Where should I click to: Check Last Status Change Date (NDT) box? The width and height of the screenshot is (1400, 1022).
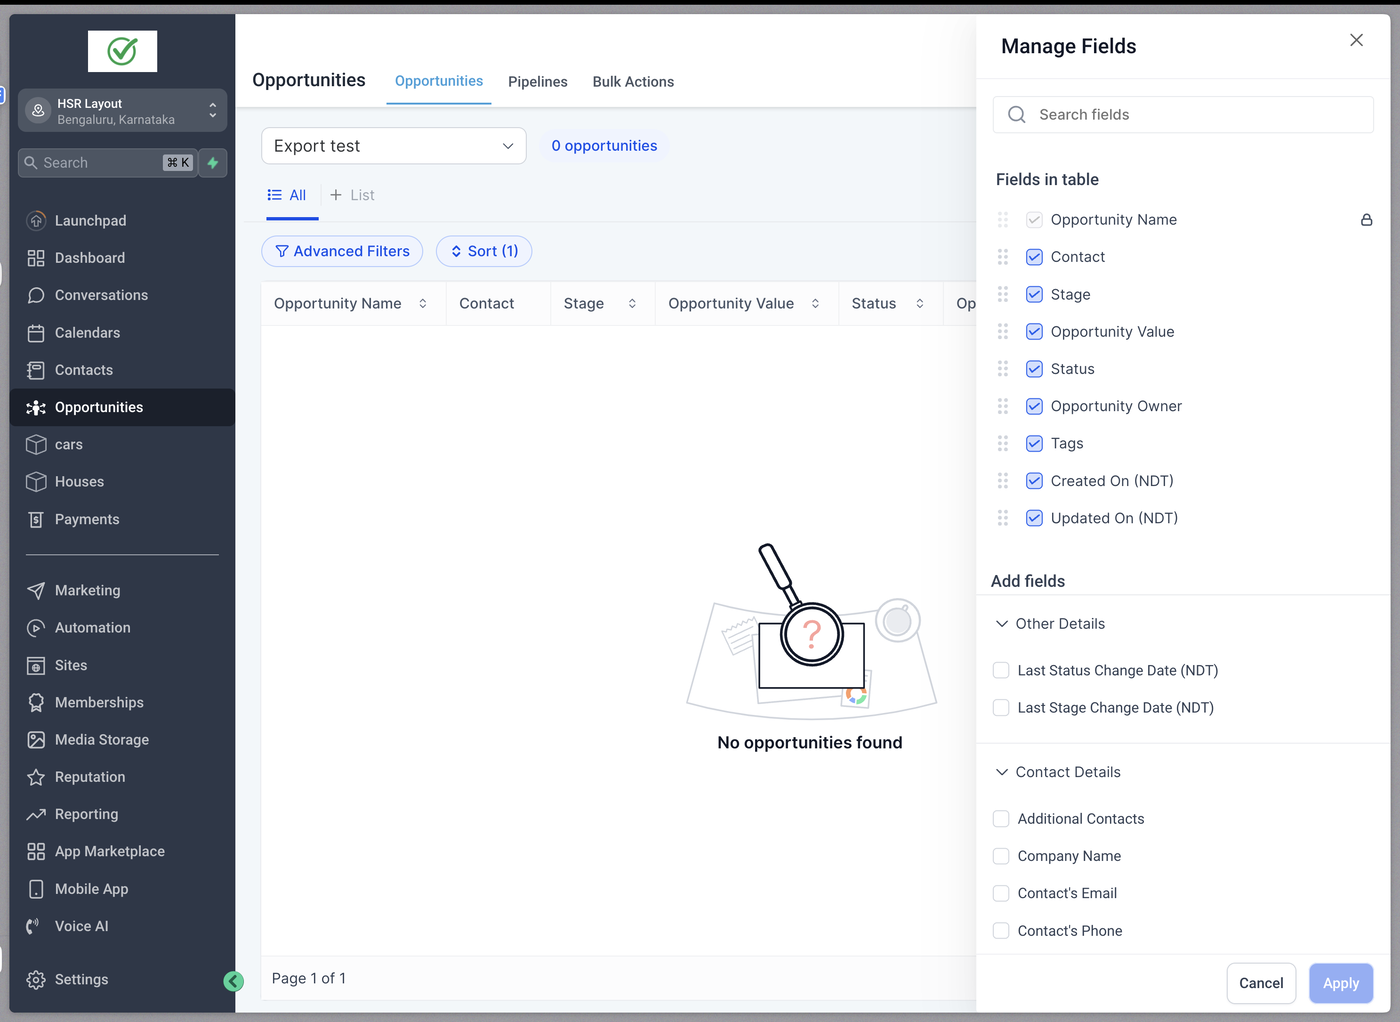[1001, 670]
